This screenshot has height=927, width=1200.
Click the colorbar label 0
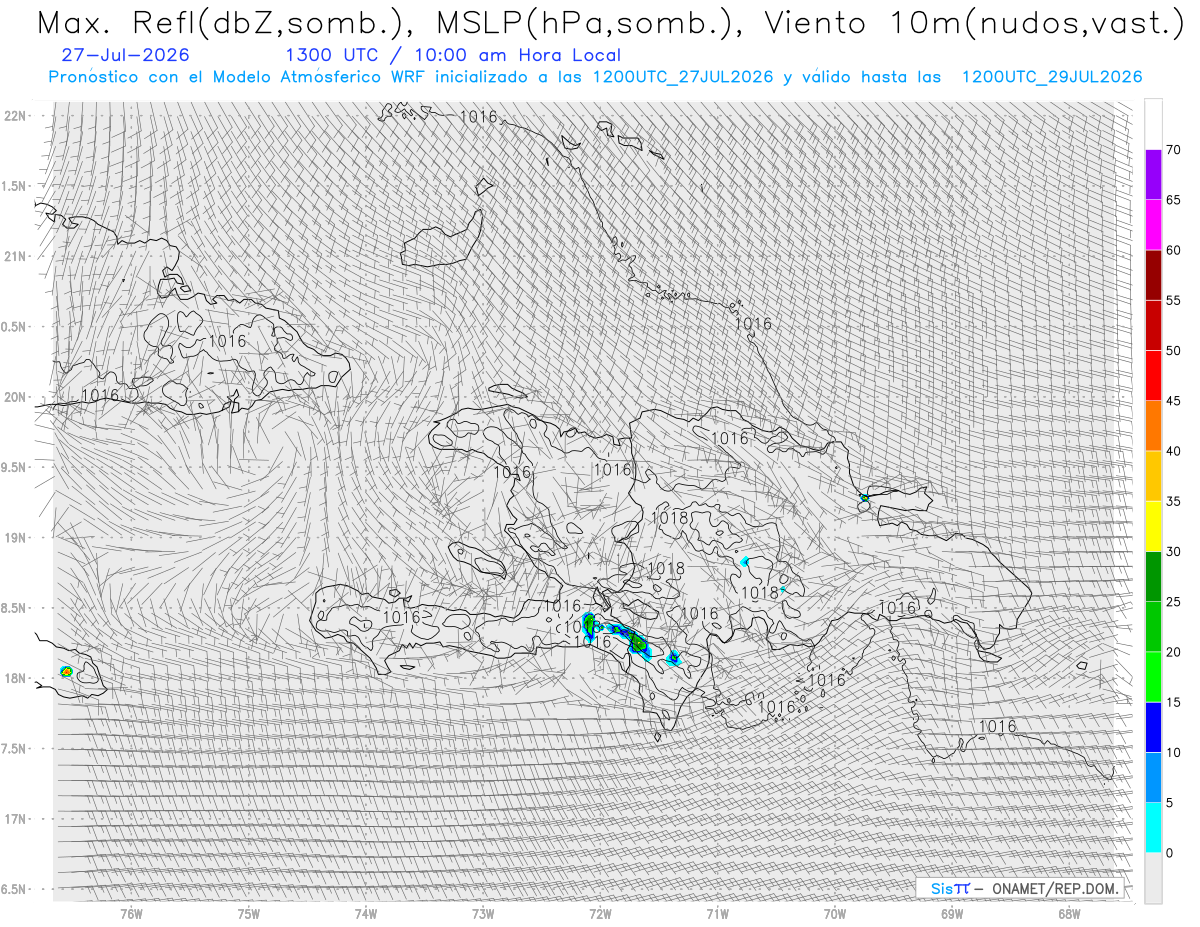(1170, 853)
